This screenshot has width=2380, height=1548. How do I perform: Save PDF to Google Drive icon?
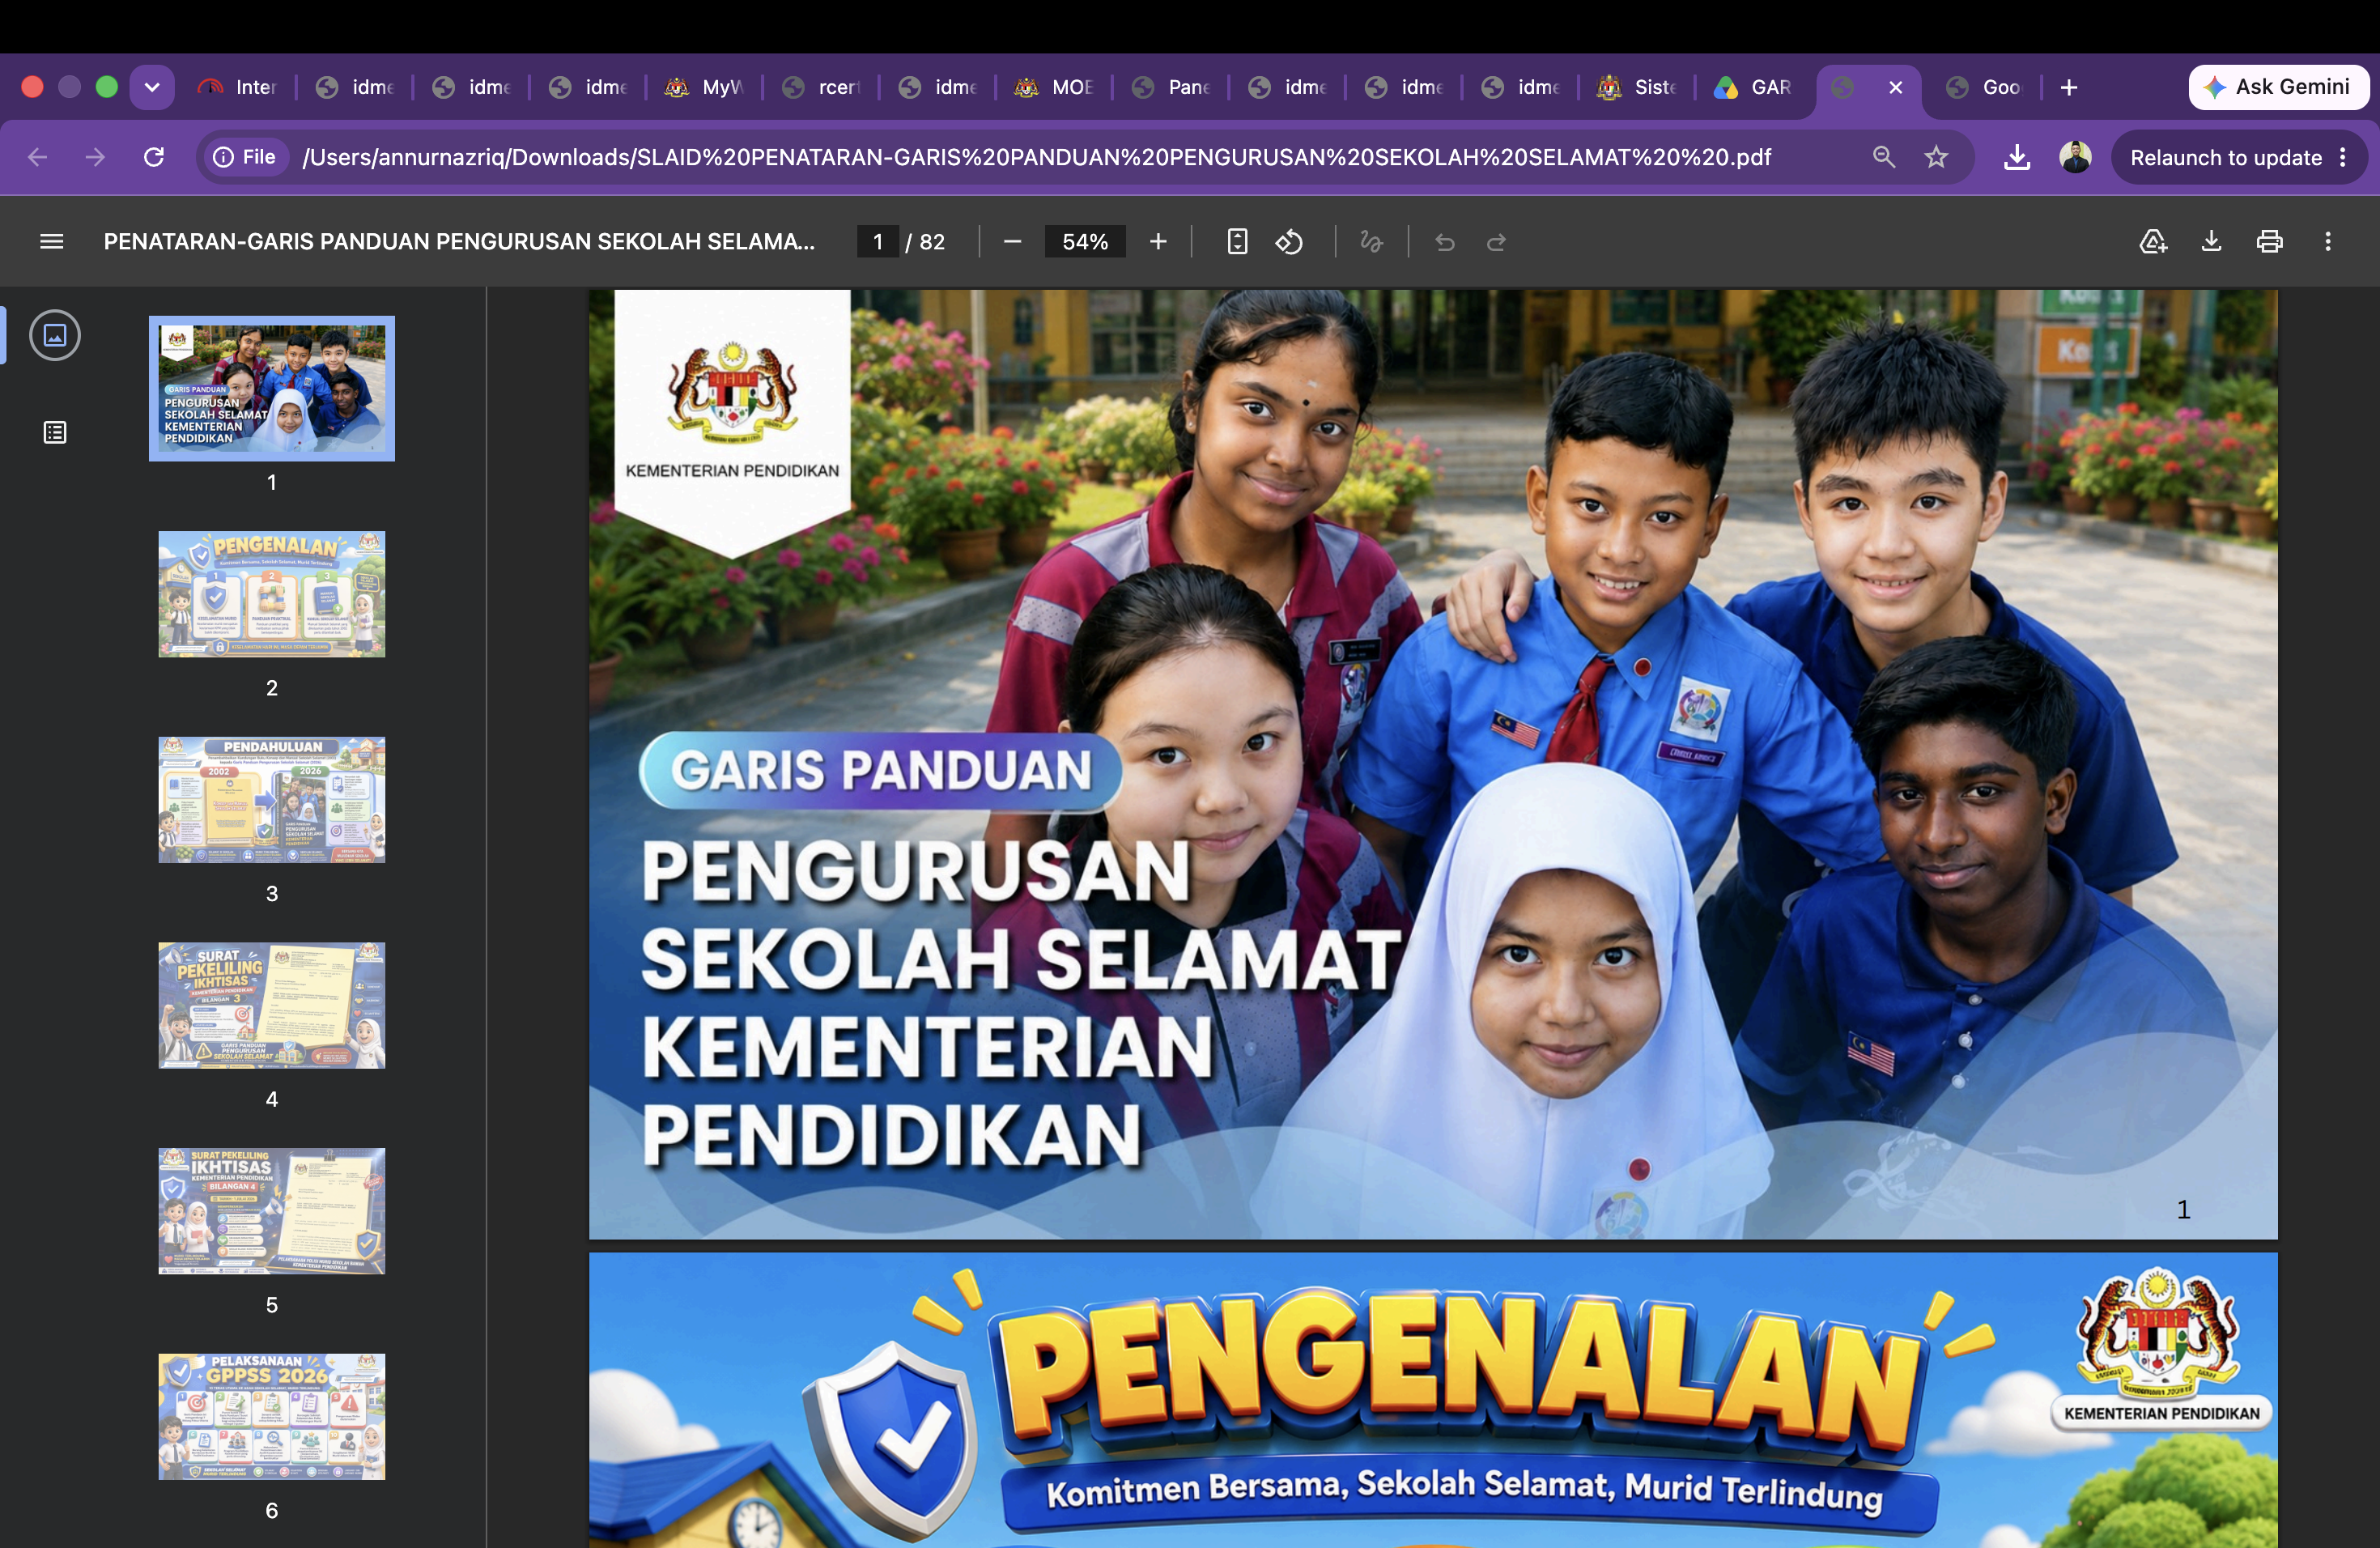tap(2153, 241)
